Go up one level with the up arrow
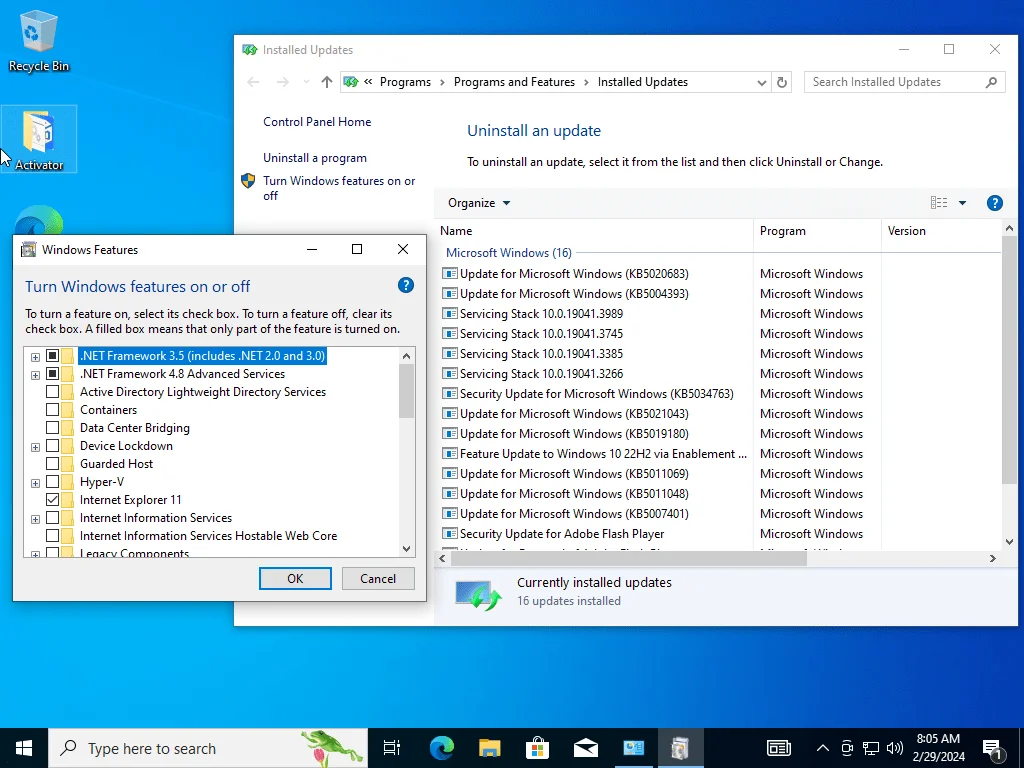This screenshot has width=1024, height=768. (327, 82)
